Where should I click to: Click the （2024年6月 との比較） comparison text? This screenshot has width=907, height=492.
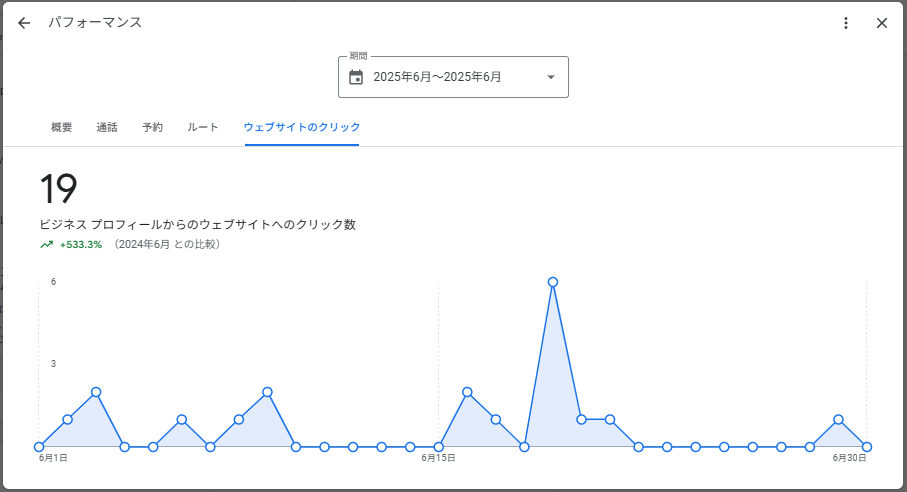click(x=166, y=244)
